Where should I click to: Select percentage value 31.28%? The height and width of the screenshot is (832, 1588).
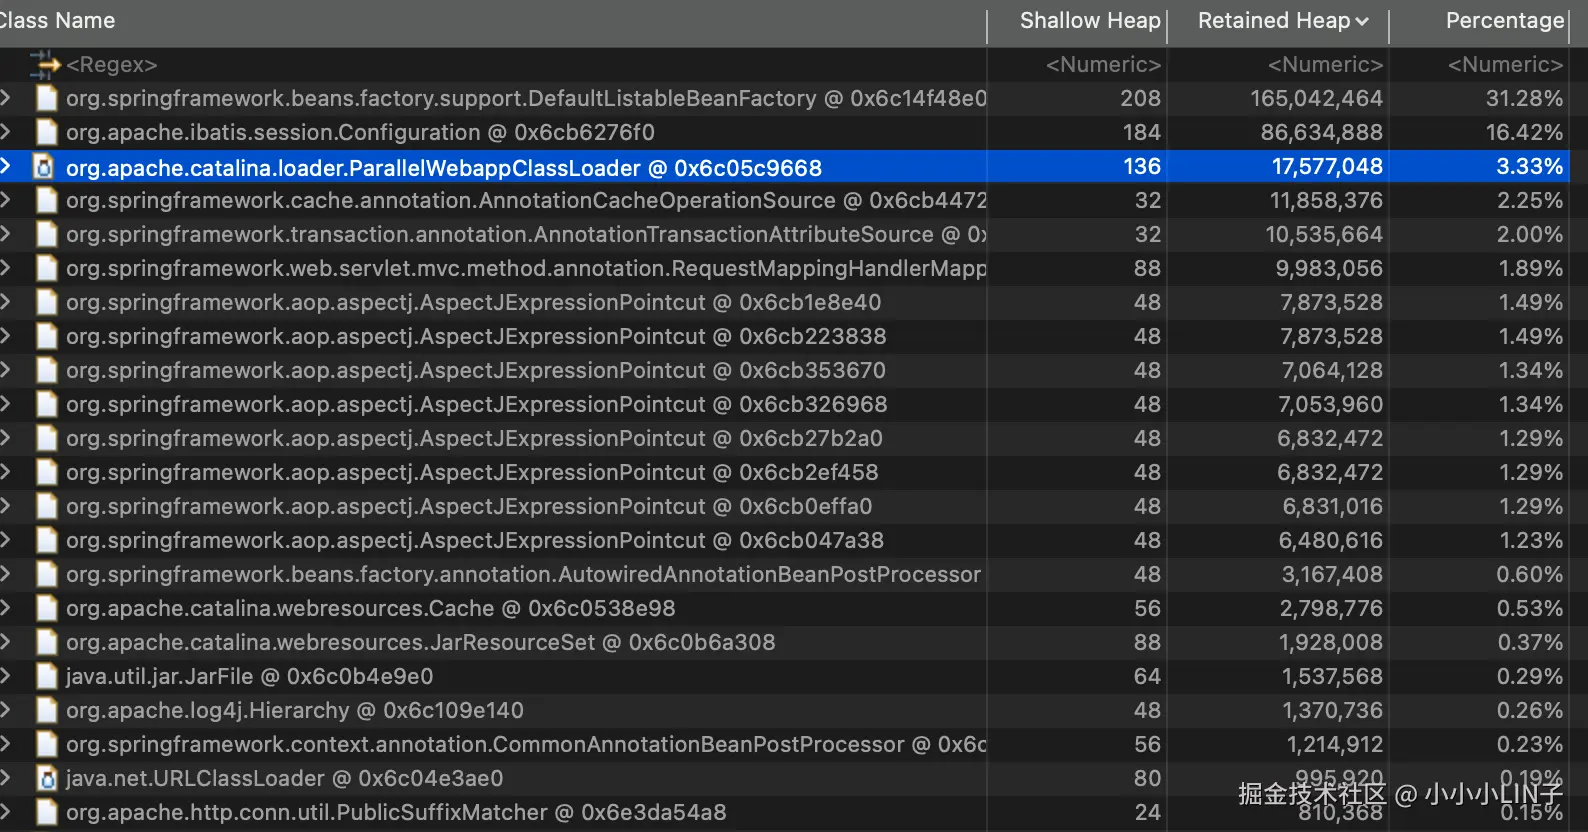pyautogui.click(x=1524, y=98)
